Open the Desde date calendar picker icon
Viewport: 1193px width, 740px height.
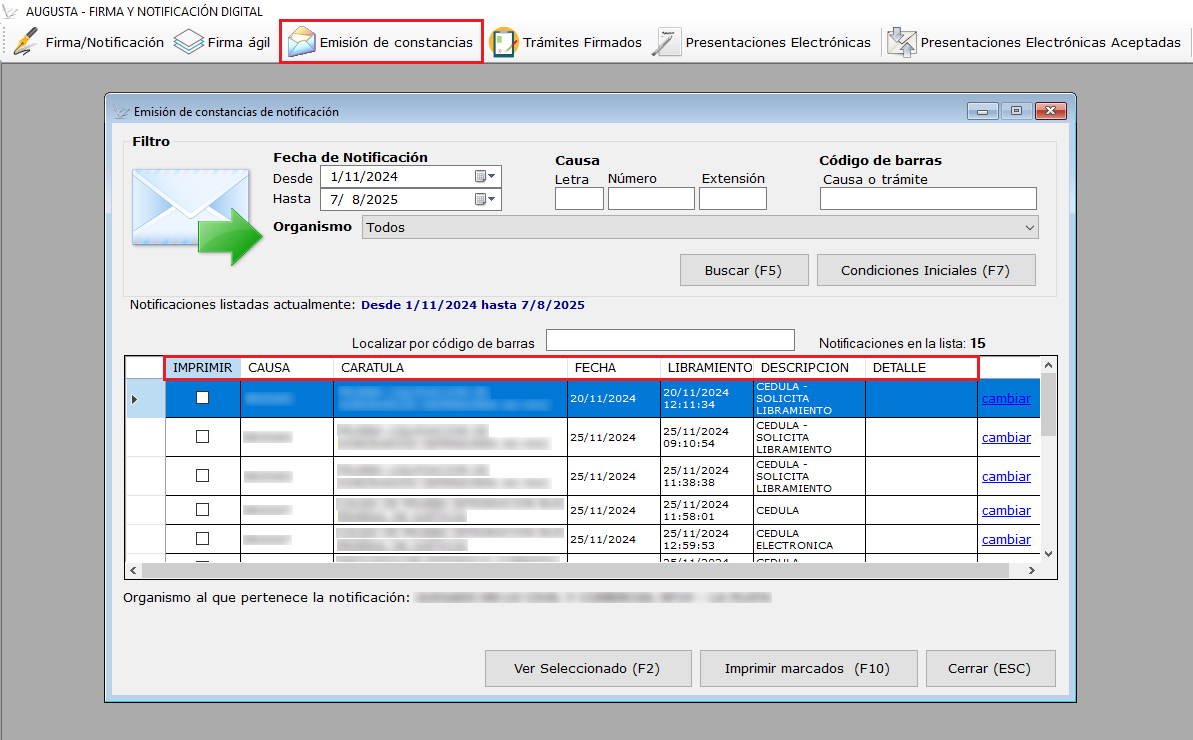coord(485,177)
